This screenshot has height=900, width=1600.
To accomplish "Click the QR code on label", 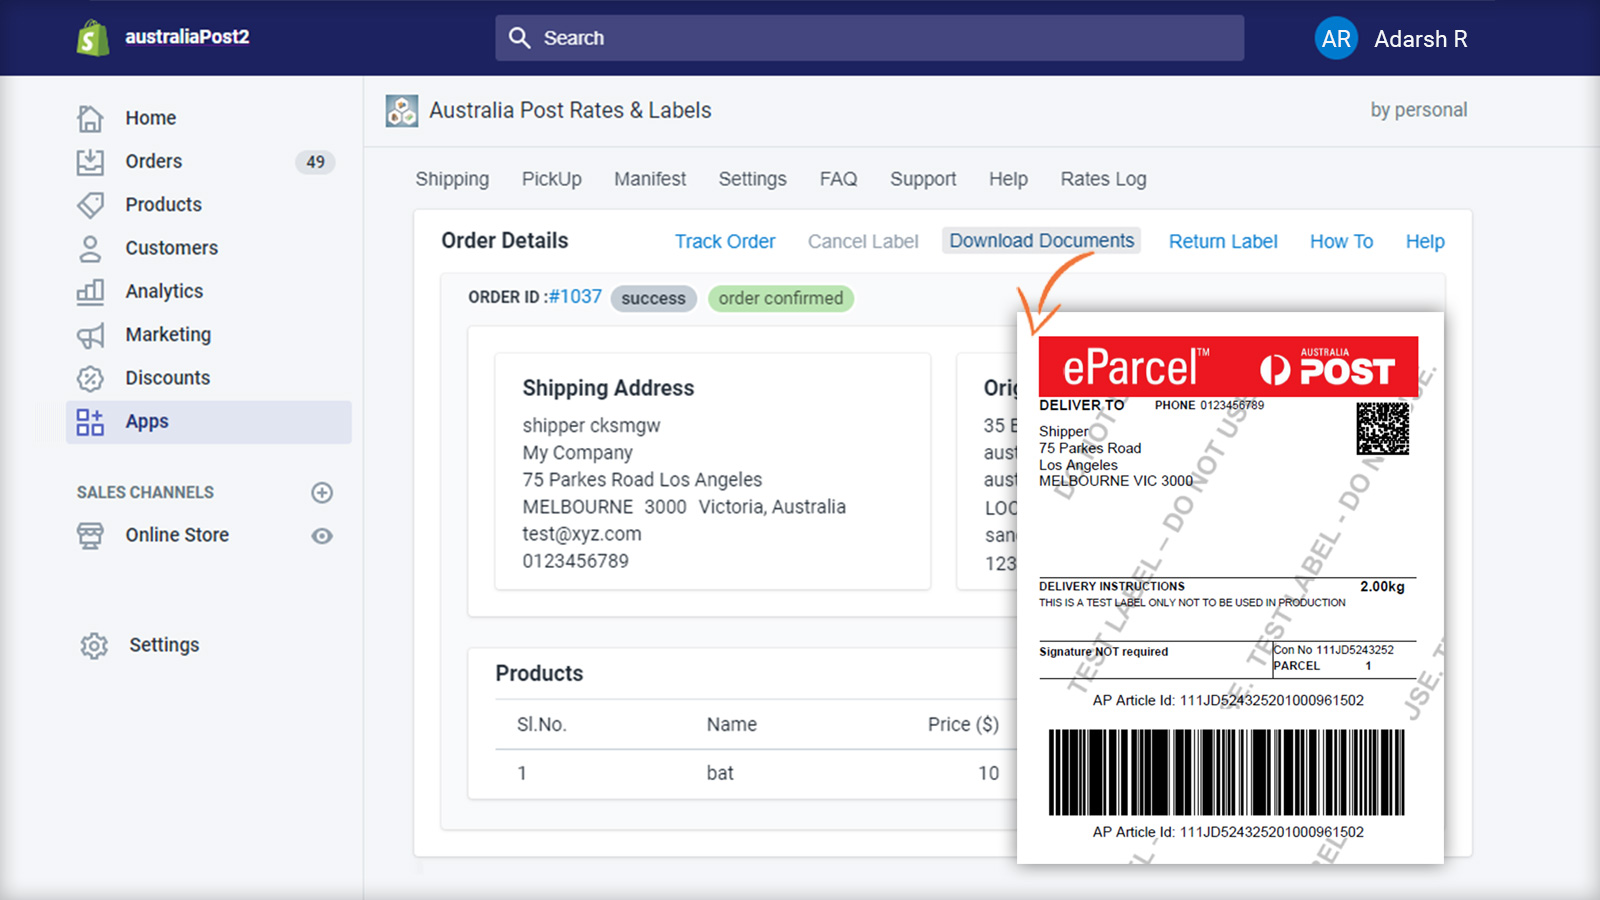I will coord(1383,429).
